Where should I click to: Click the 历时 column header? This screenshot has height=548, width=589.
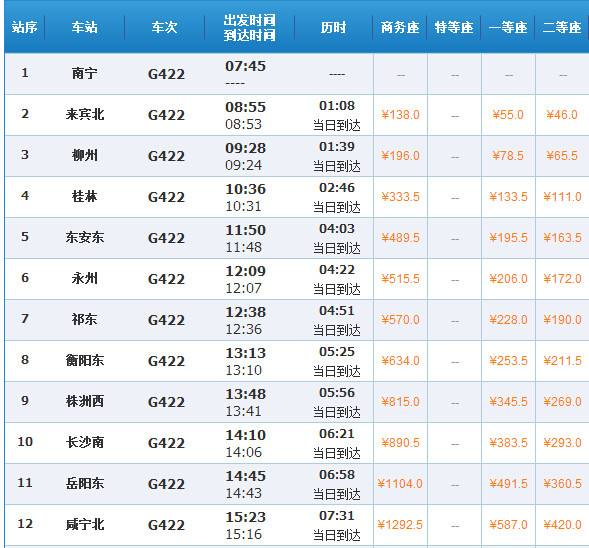coord(333,27)
